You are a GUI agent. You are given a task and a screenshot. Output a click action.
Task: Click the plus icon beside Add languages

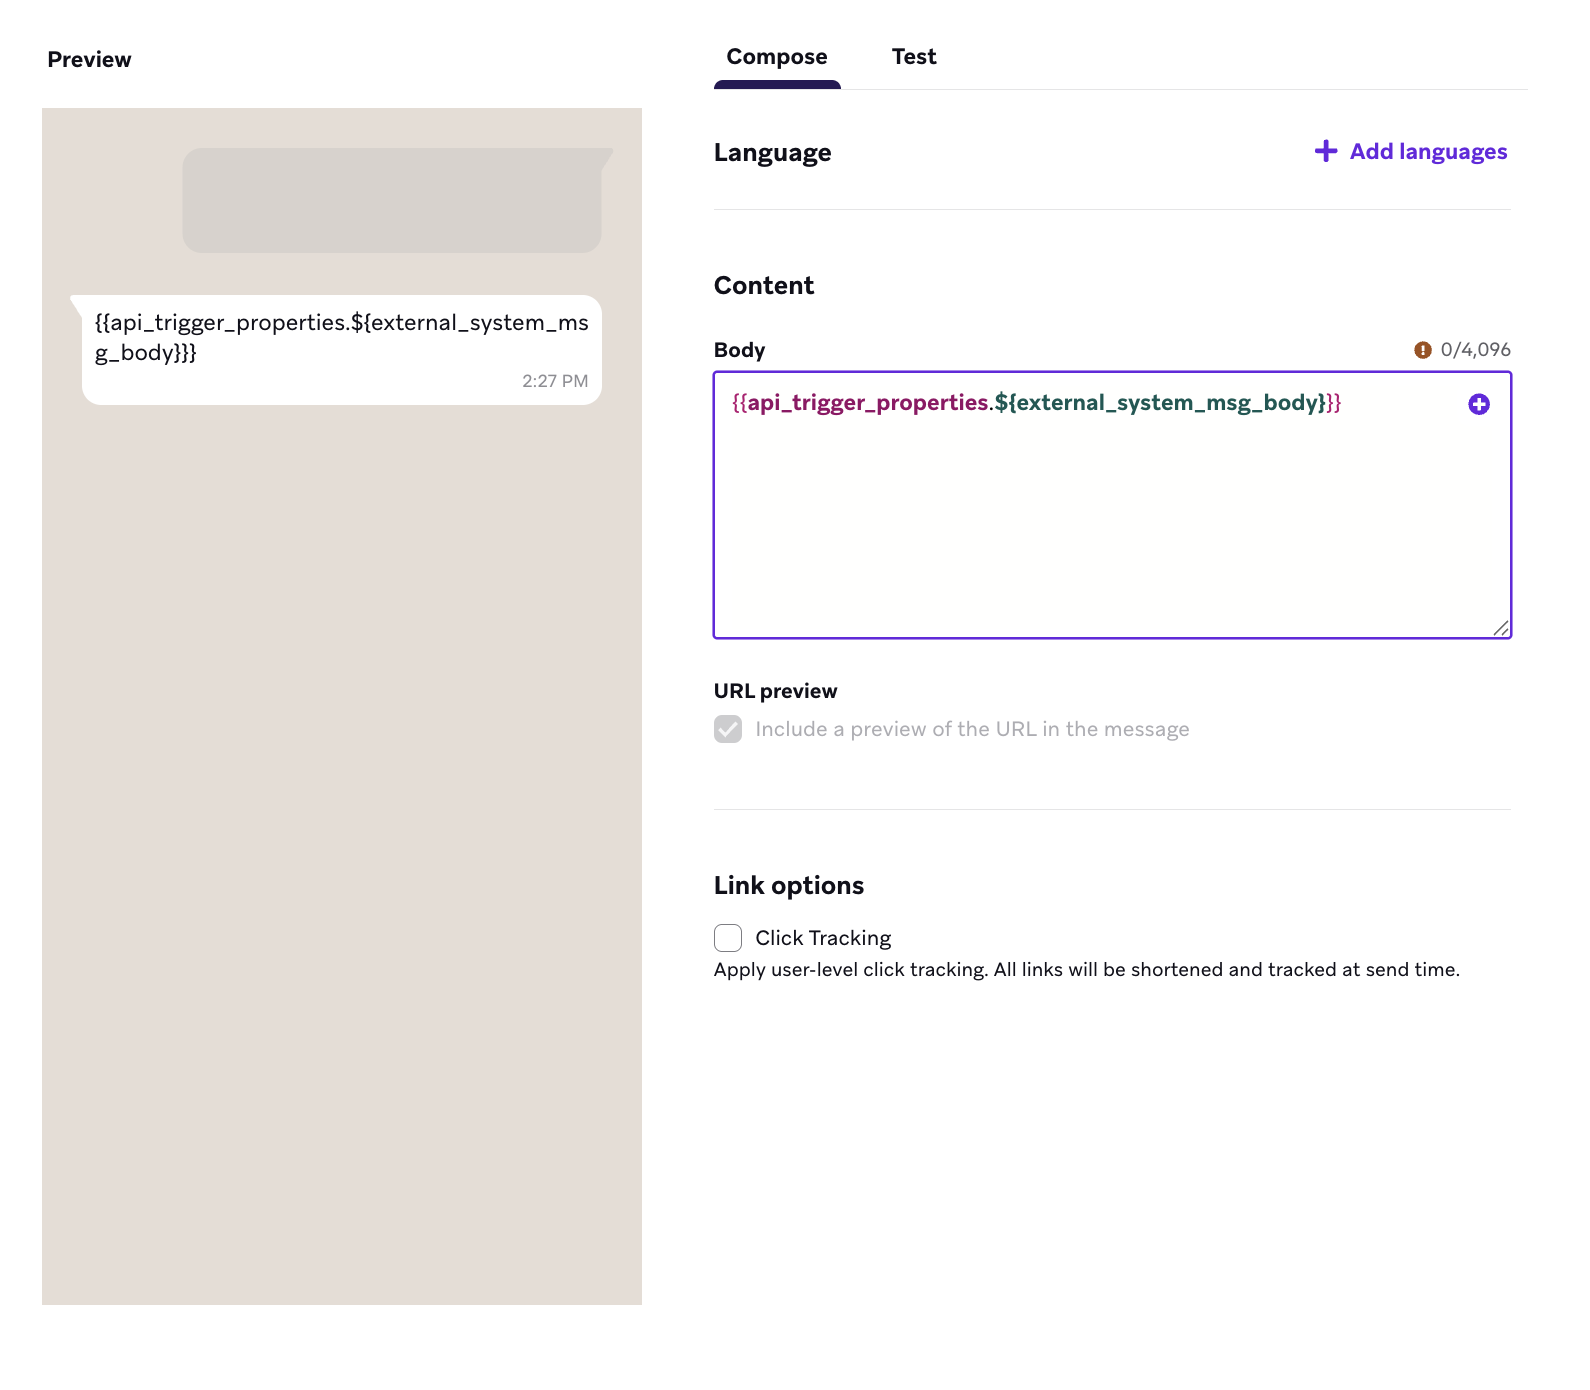coord(1325,151)
